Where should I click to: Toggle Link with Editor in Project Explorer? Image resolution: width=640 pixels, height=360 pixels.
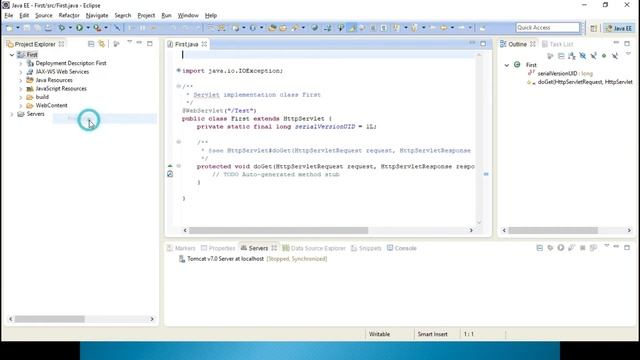[x=102, y=44]
